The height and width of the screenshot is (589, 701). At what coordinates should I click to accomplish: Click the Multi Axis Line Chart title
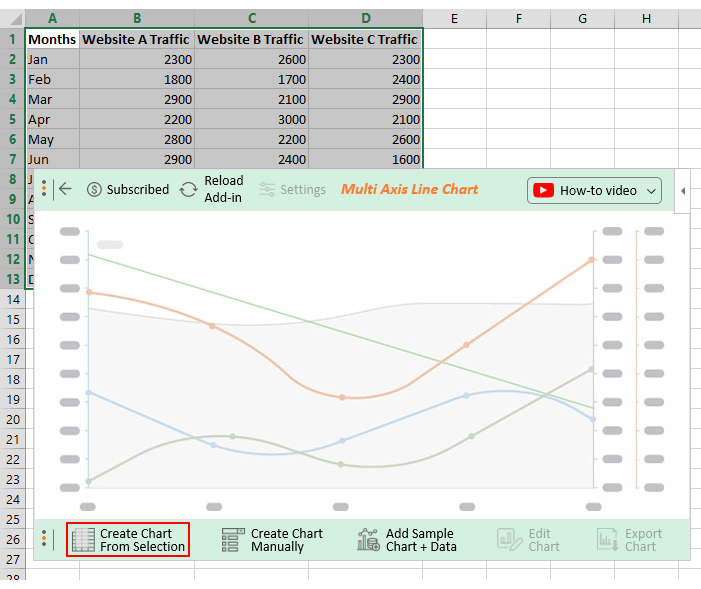pos(410,189)
